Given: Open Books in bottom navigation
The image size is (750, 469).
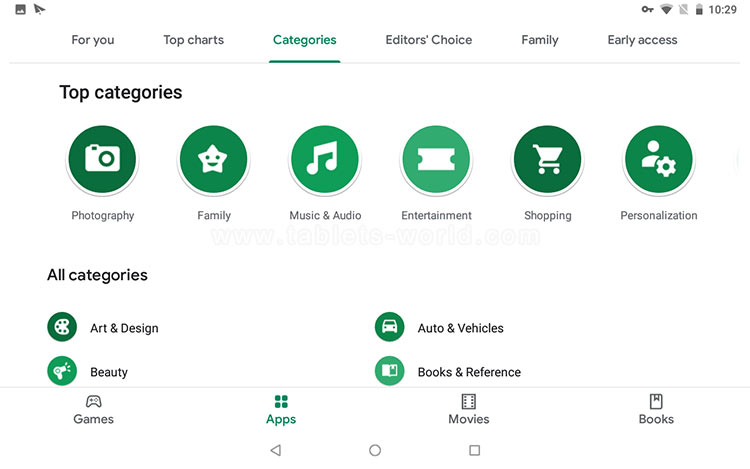Looking at the screenshot, I should (x=656, y=409).
